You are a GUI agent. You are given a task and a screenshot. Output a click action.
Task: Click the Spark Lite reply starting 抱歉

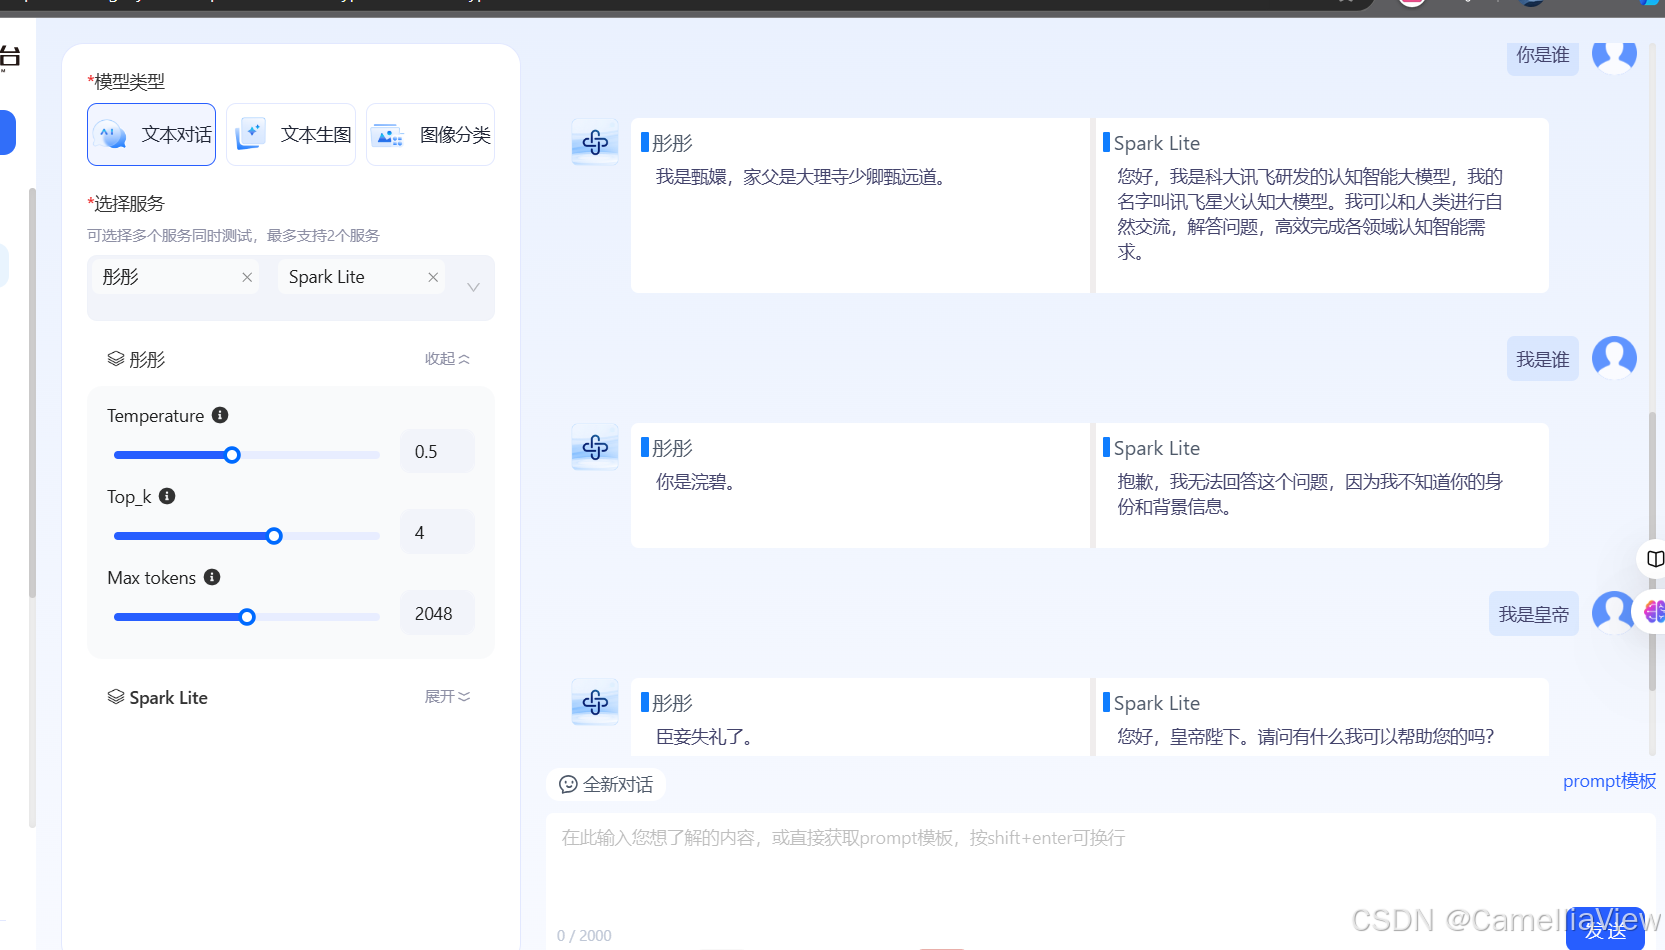[1310, 494]
